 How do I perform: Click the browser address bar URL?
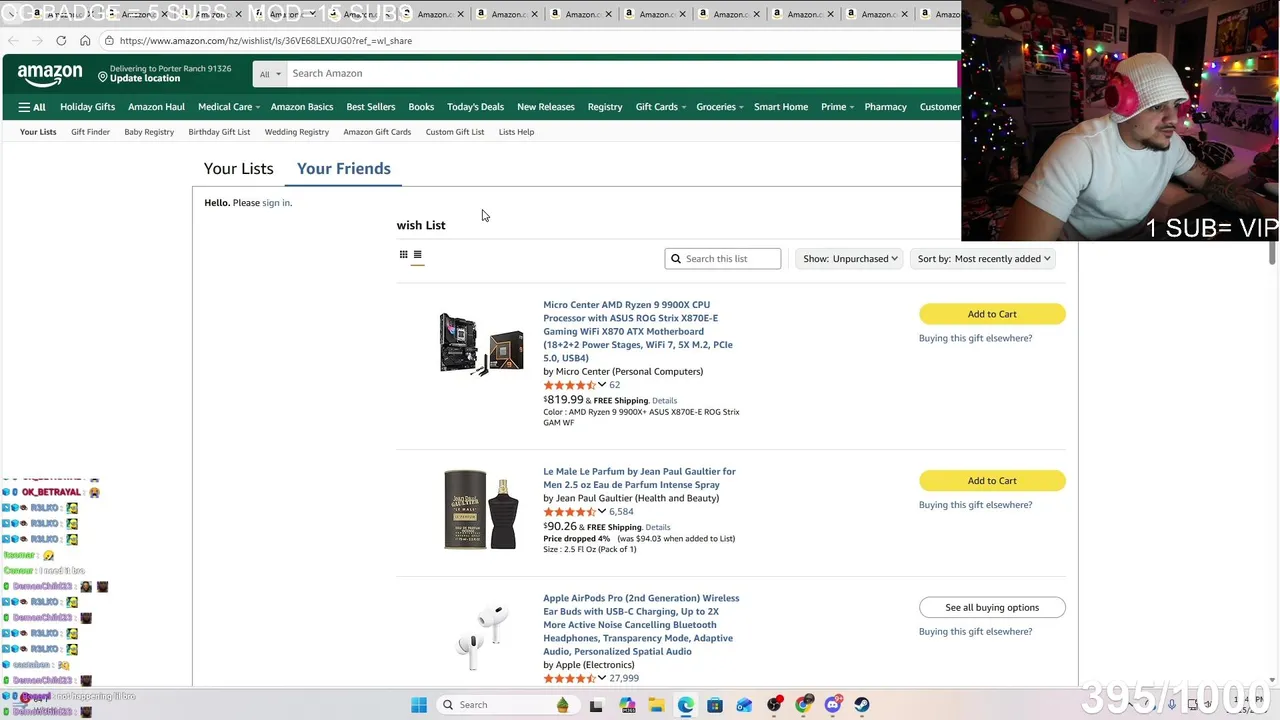[265, 41]
